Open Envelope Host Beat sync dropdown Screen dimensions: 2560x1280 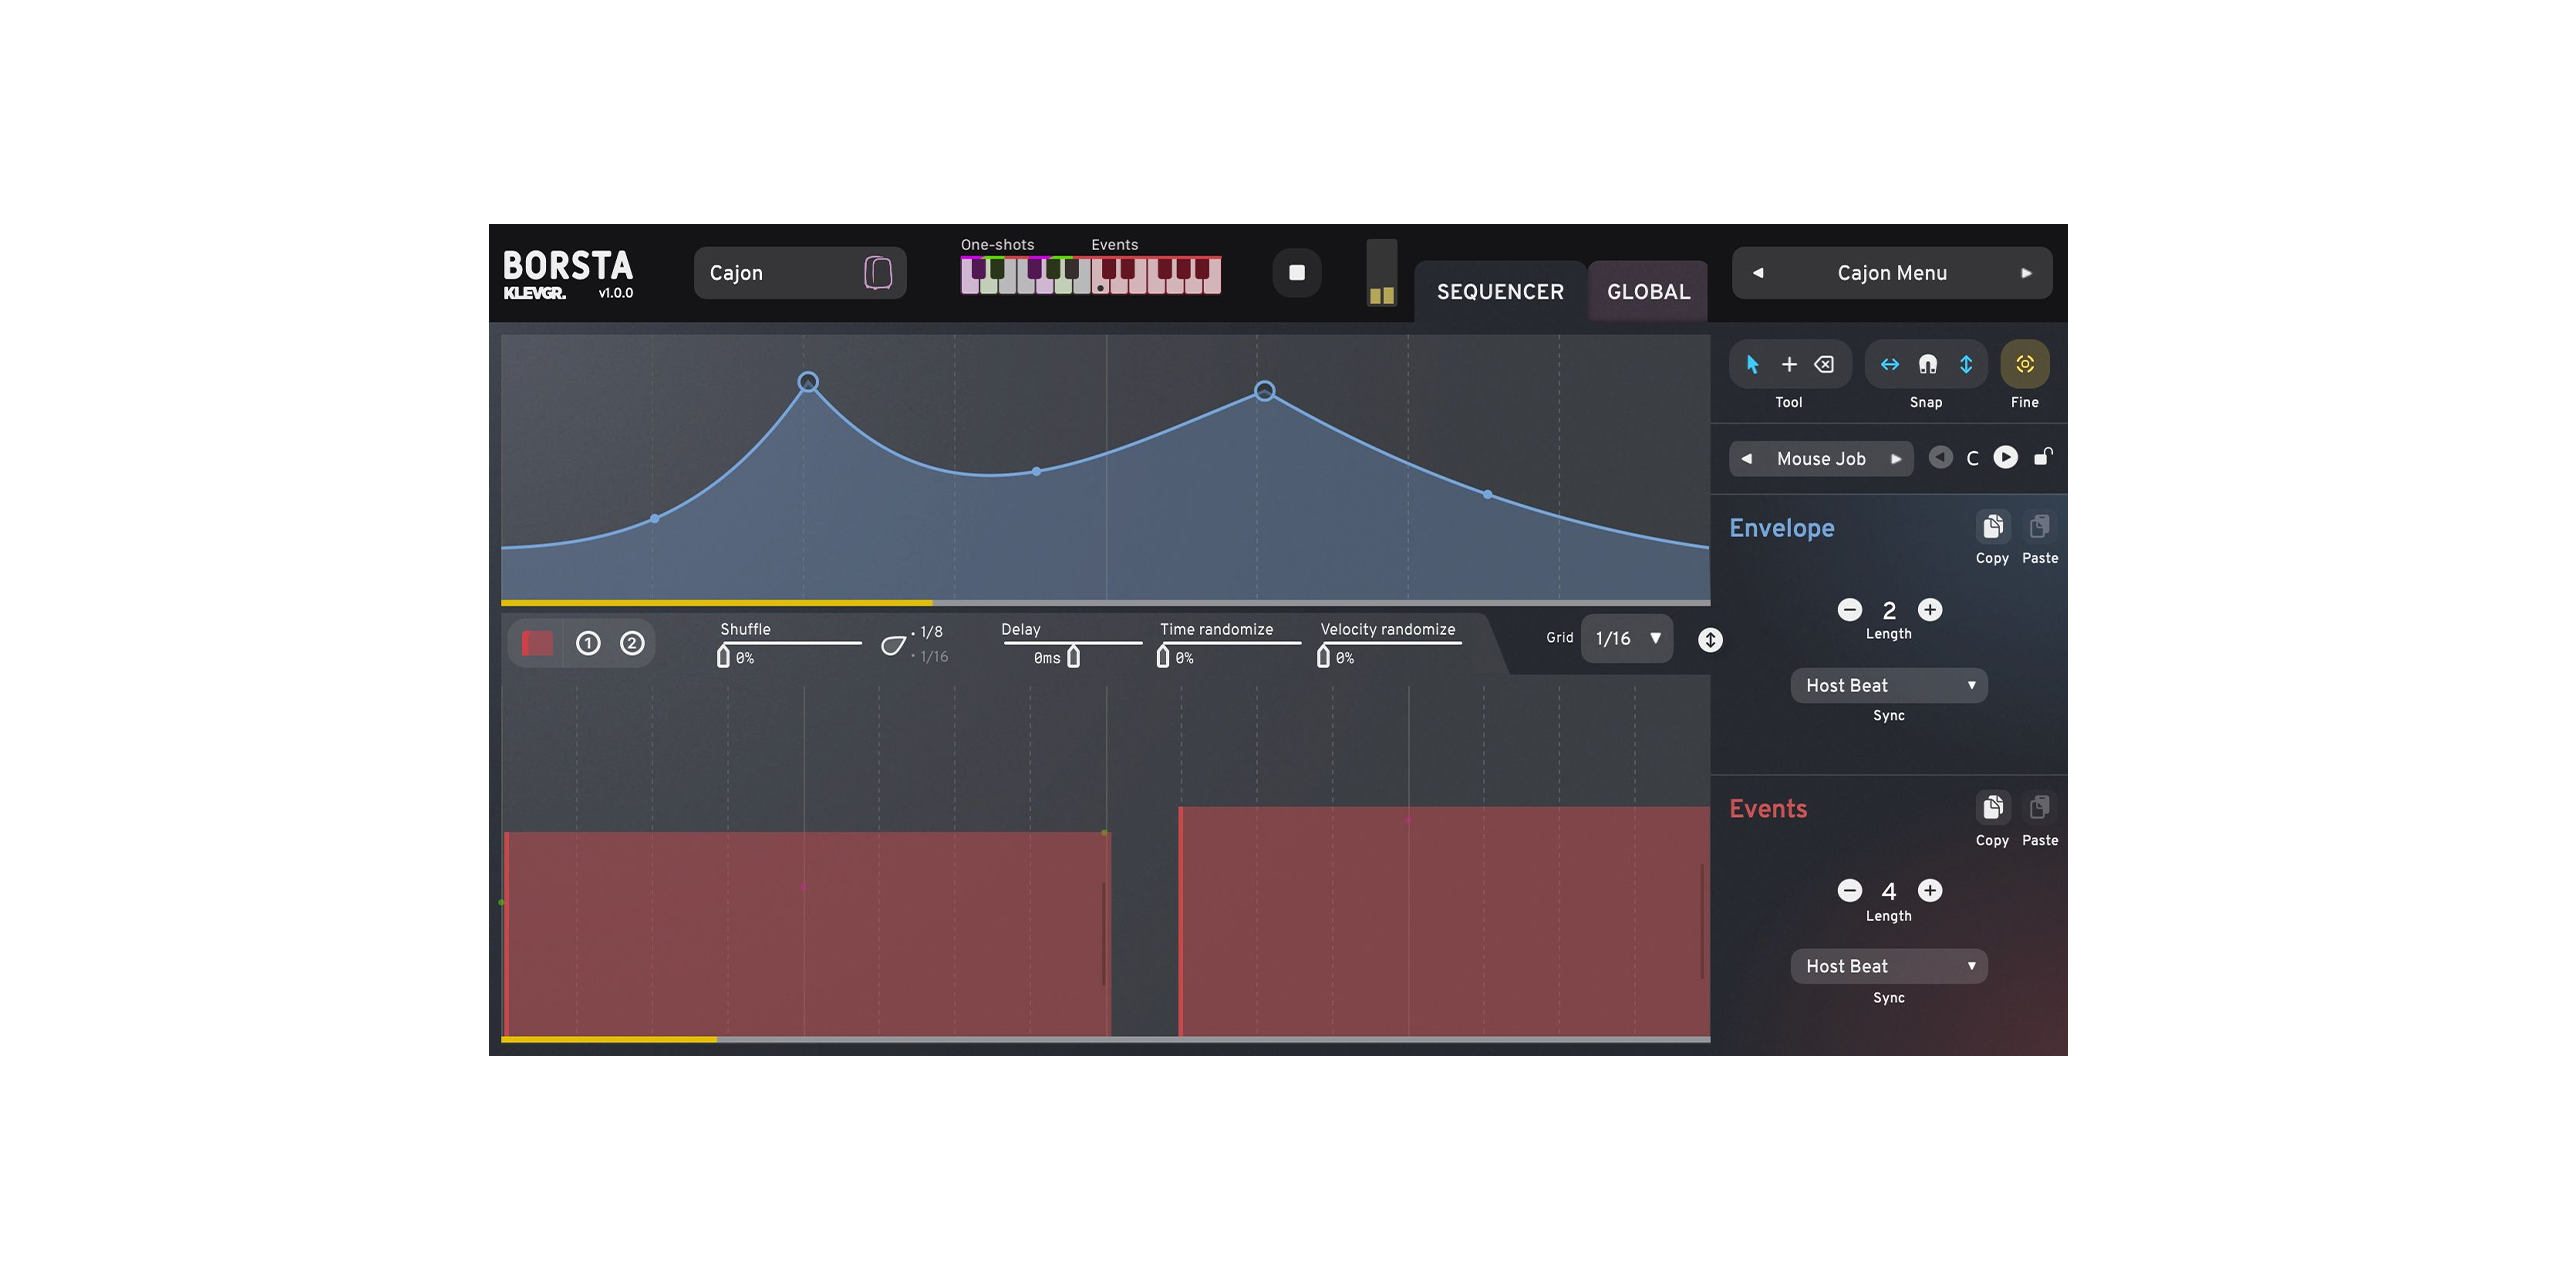(x=1888, y=685)
